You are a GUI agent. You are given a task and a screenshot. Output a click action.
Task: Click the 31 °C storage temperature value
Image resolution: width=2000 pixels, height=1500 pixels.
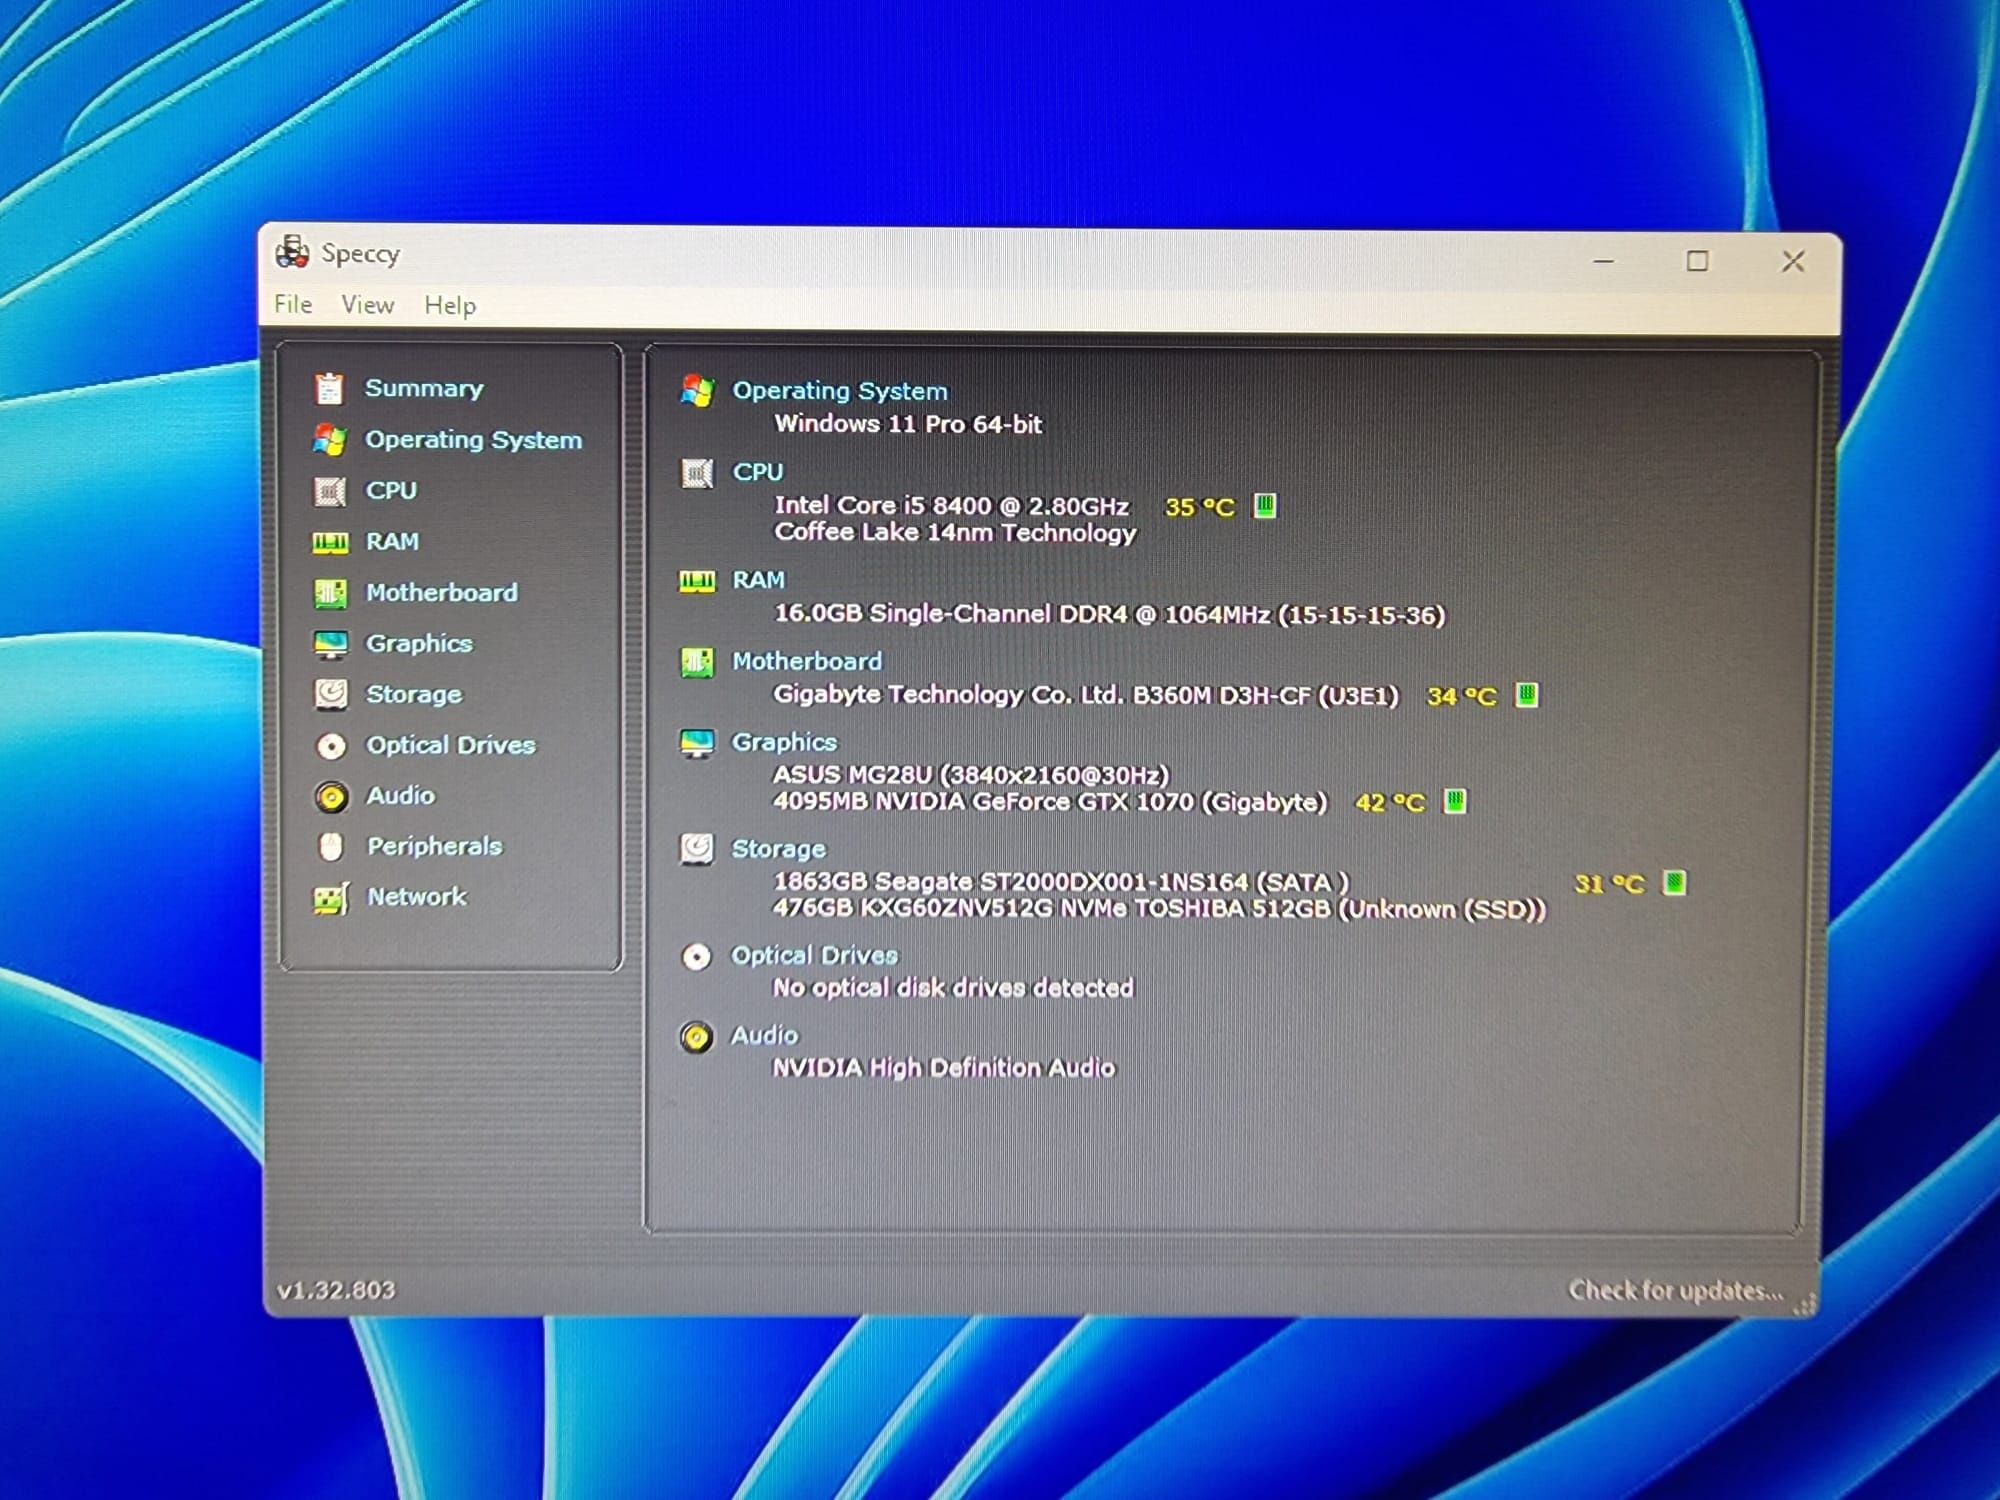(1610, 884)
